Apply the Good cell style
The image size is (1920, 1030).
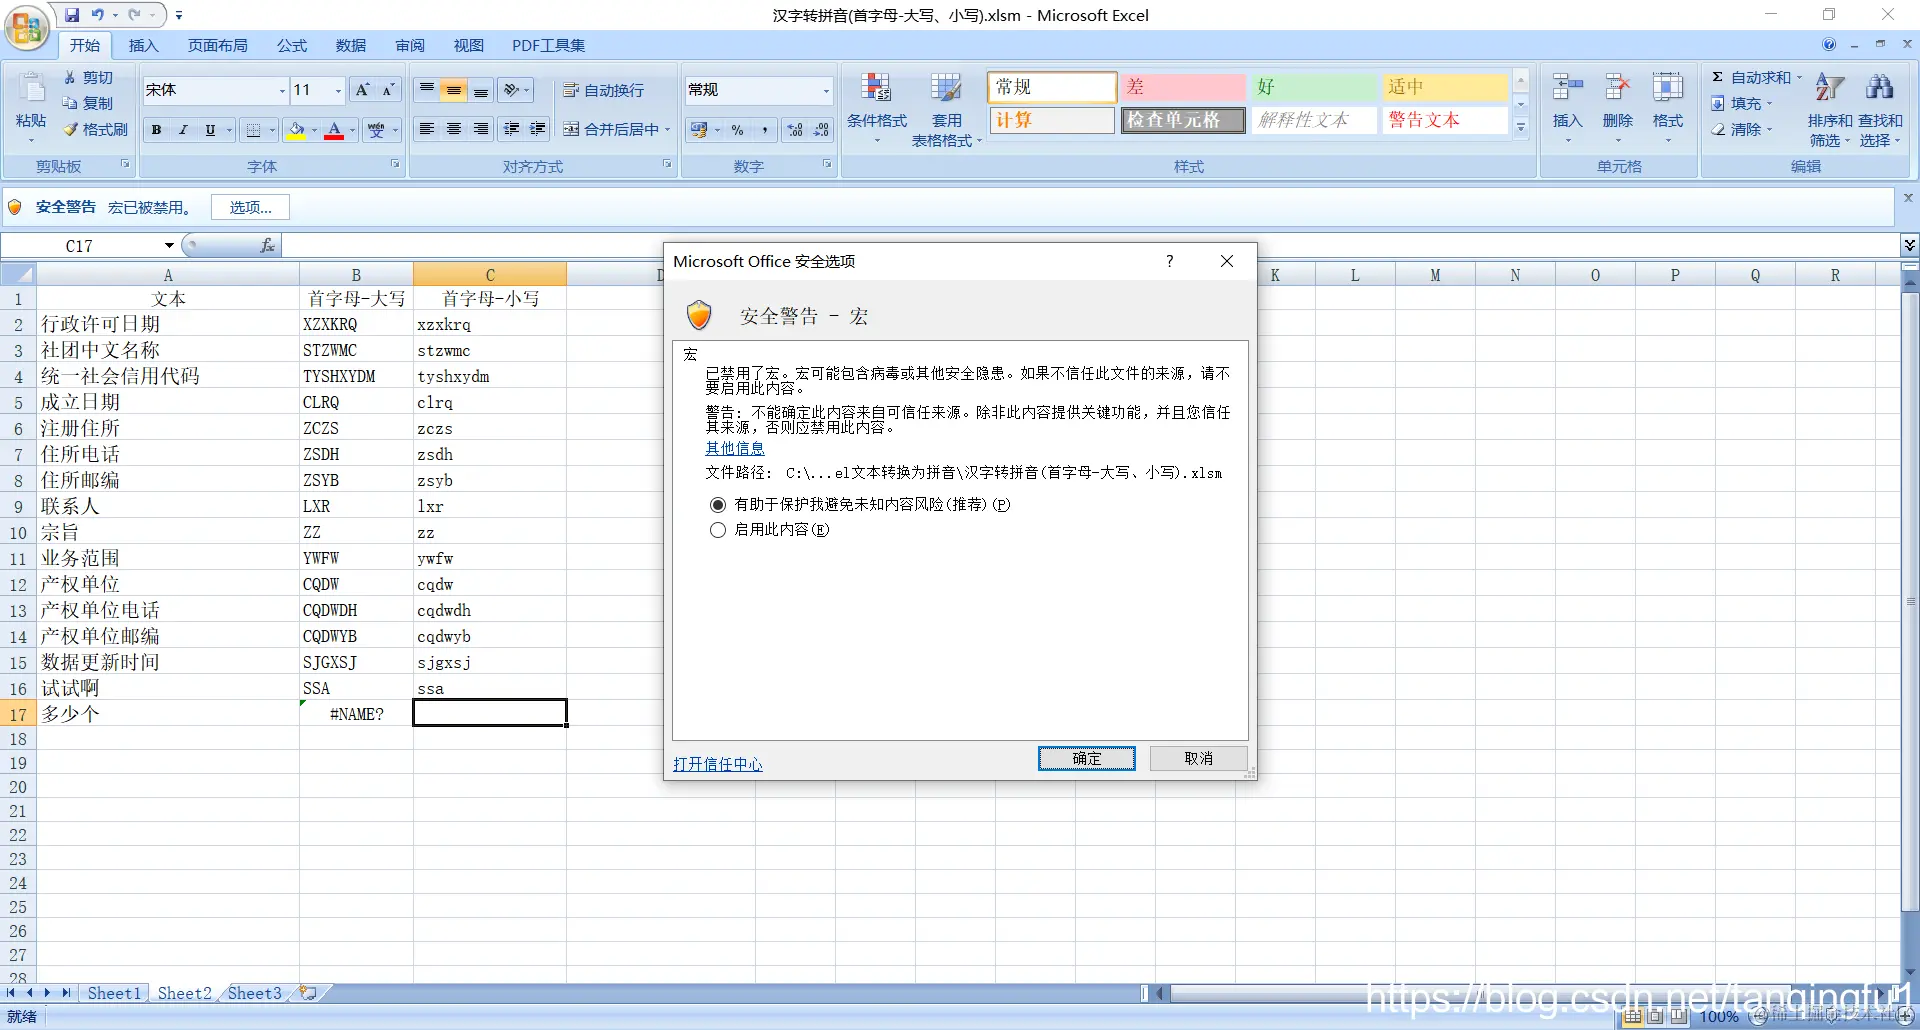pyautogui.click(x=1315, y=87)
